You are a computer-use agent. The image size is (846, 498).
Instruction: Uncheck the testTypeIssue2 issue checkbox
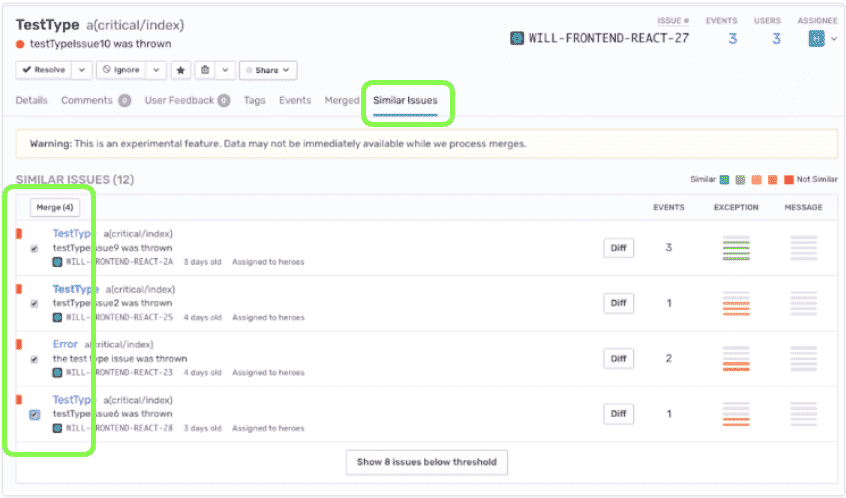[x=35, y=304]
